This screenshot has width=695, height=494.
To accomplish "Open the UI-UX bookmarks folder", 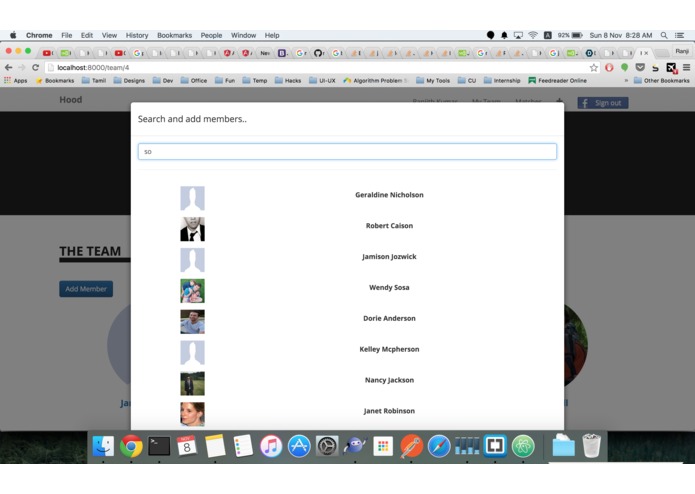I will point(322,80).
